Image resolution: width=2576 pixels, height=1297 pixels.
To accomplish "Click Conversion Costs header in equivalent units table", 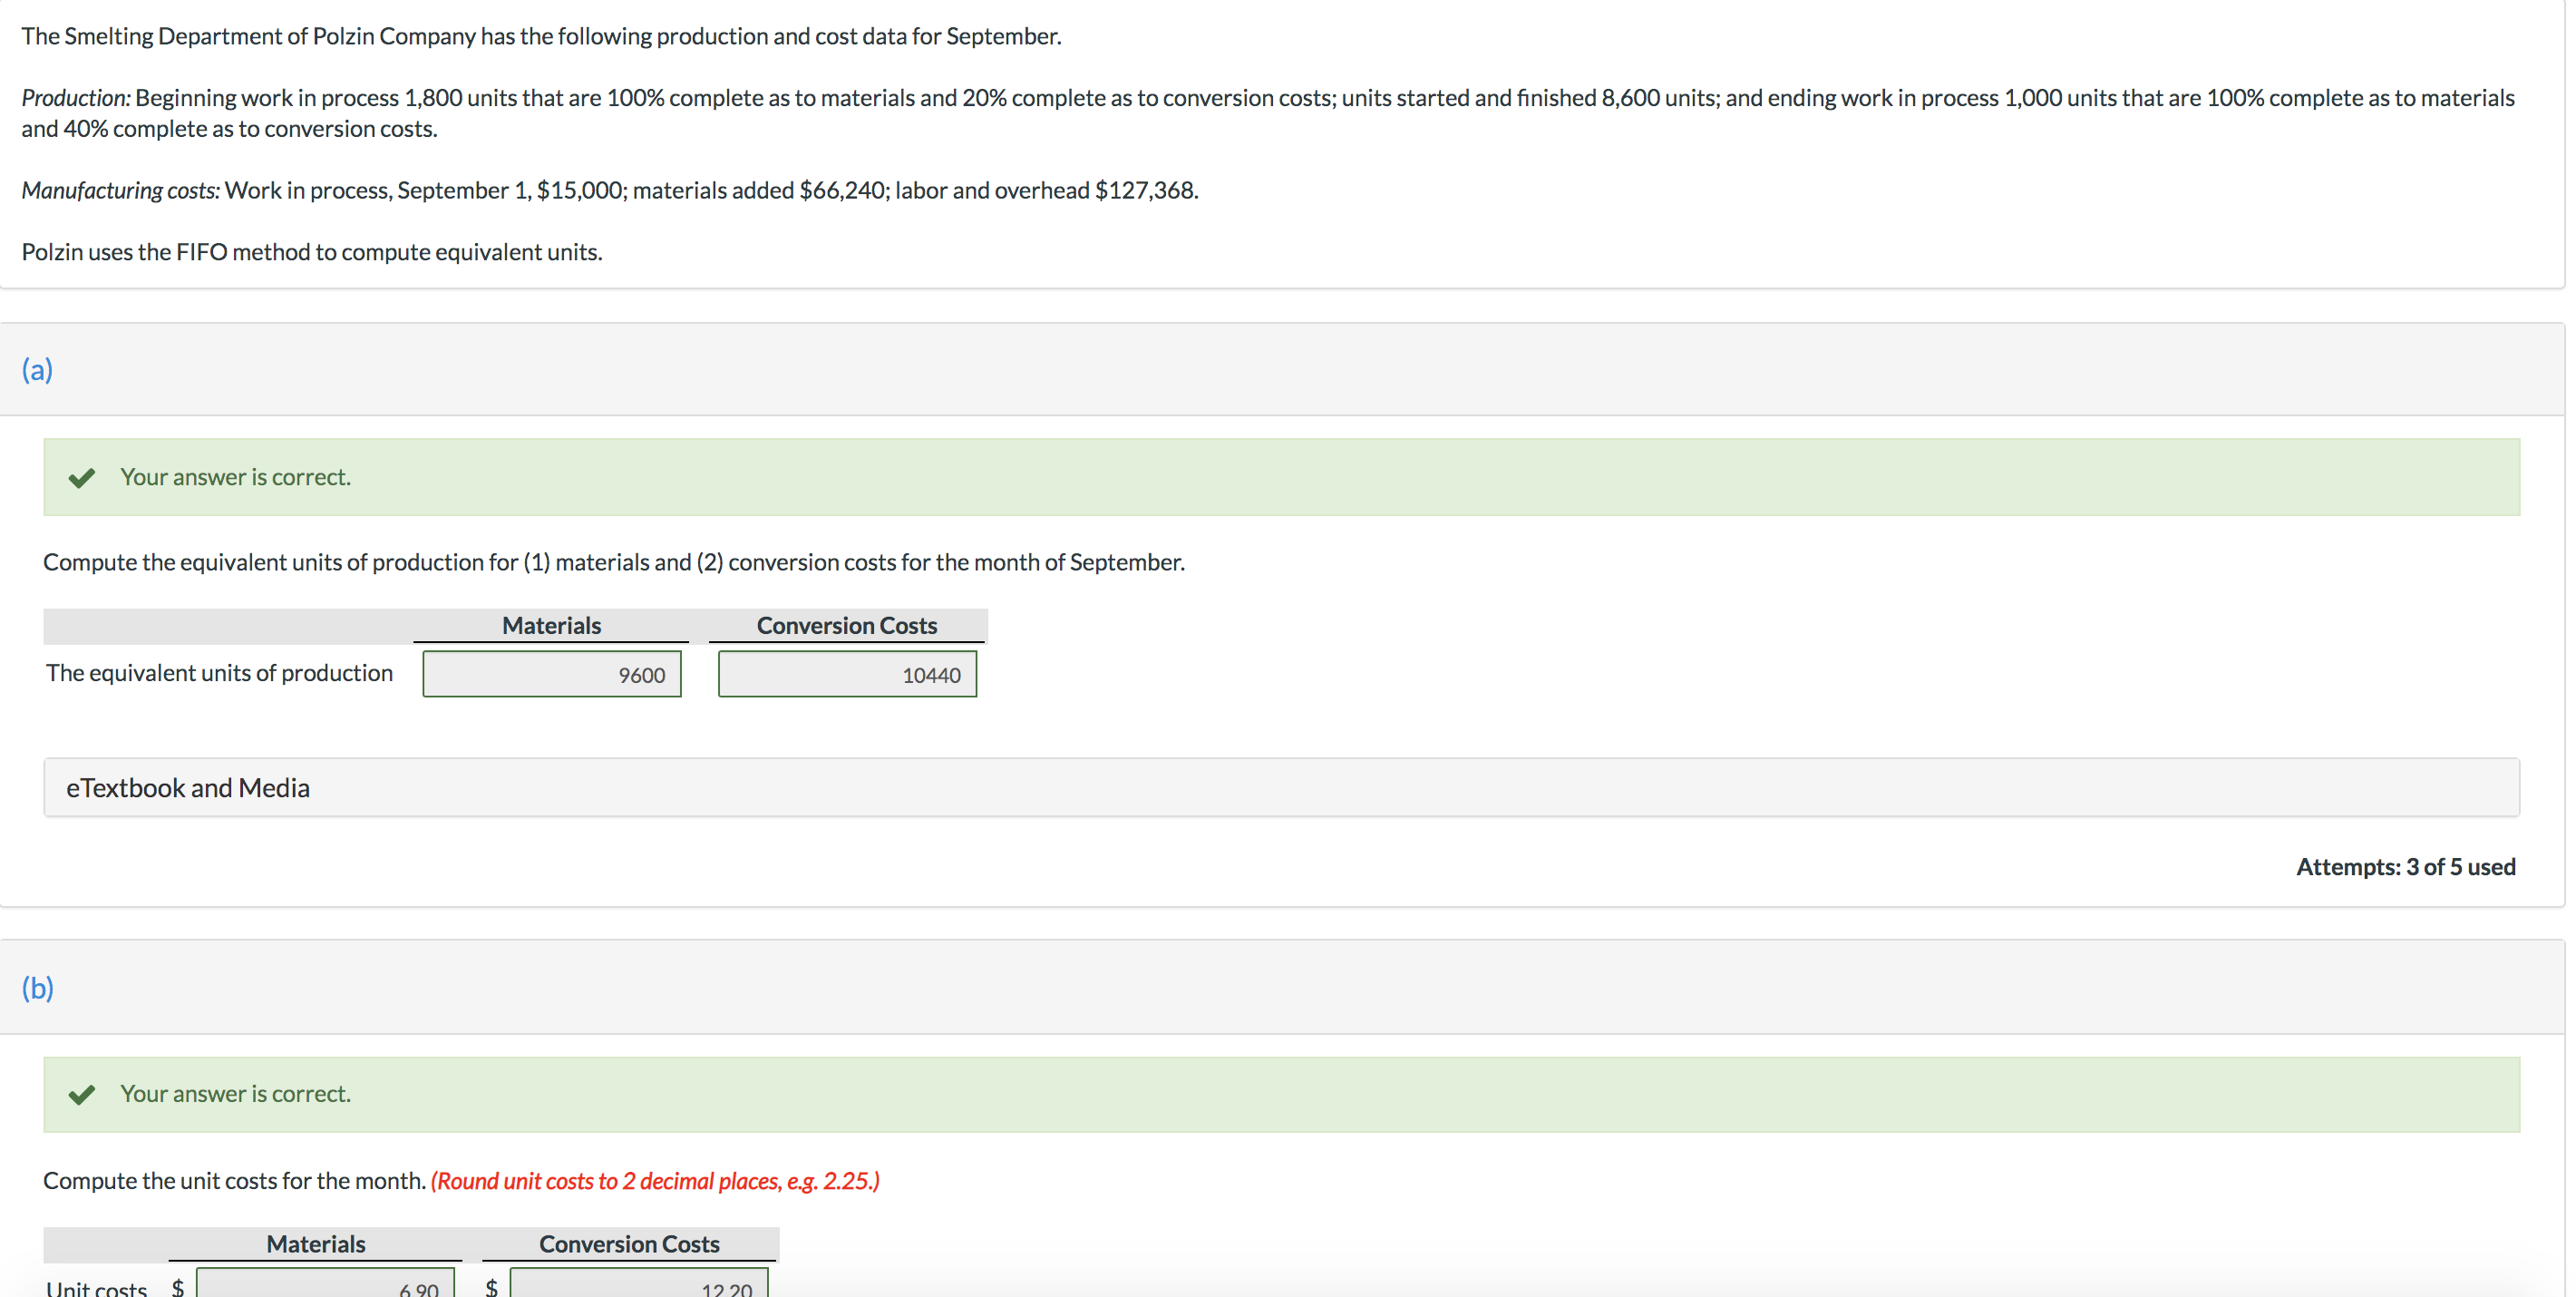I will click(x=847, y=625).
